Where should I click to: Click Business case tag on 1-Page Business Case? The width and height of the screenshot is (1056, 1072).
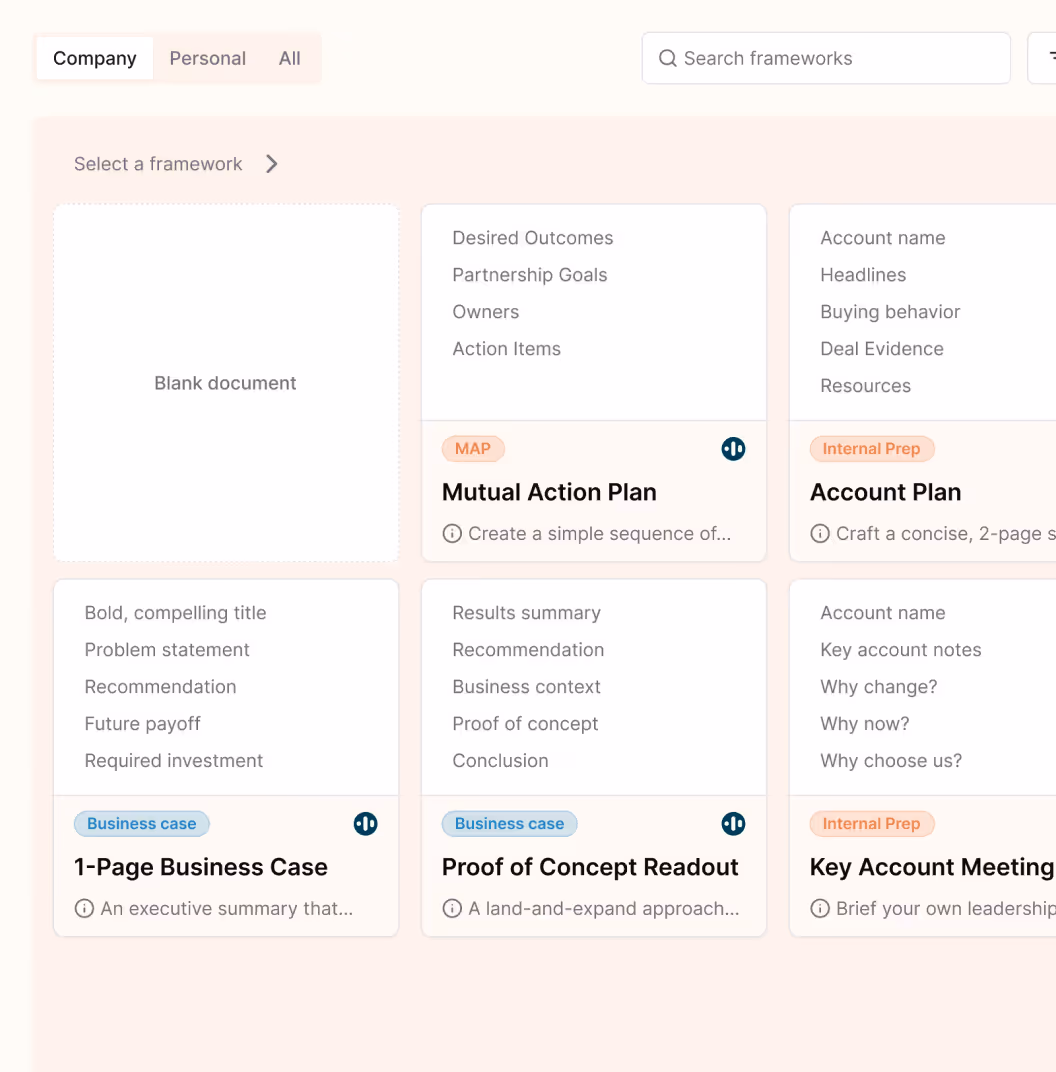click(141, 824)
